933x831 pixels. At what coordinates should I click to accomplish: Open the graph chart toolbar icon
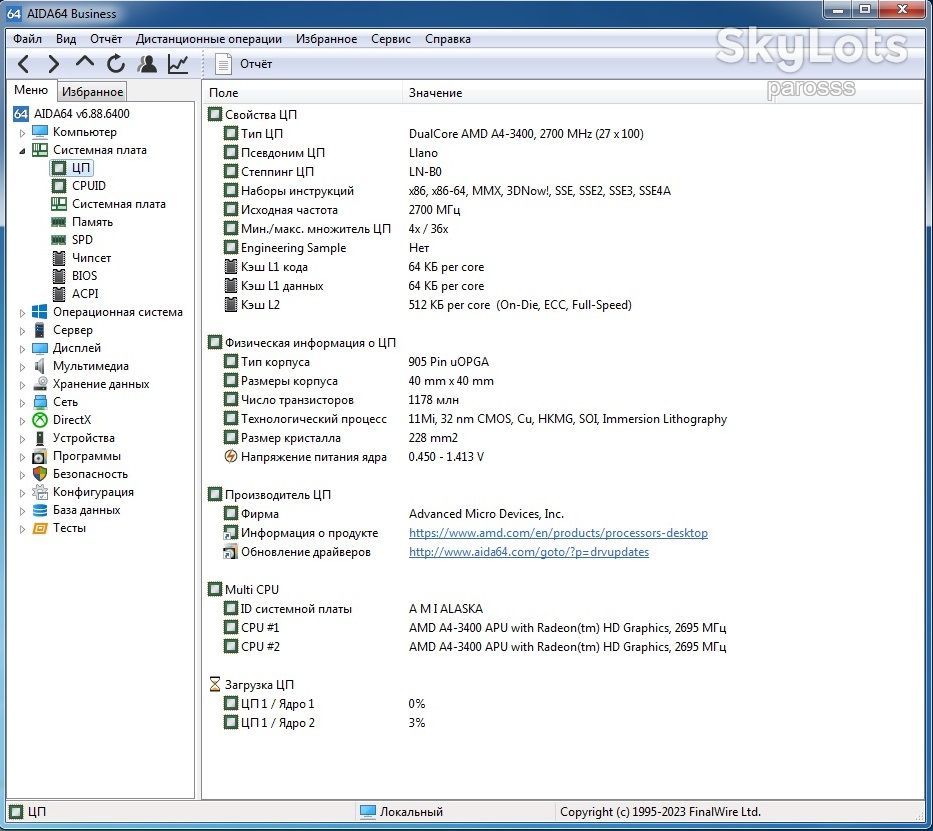pyautogui.click(x=178, y=64)
